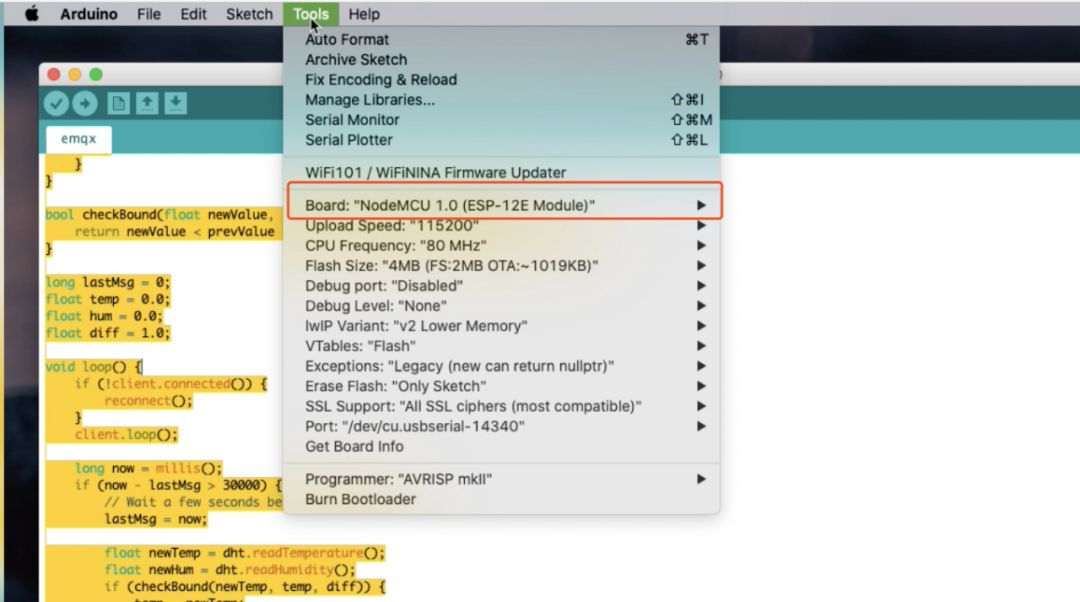This screenshot has height=602, width=1080.
Task: Click the Verify checkmark toolbar icon
Action: pos(56,103)
